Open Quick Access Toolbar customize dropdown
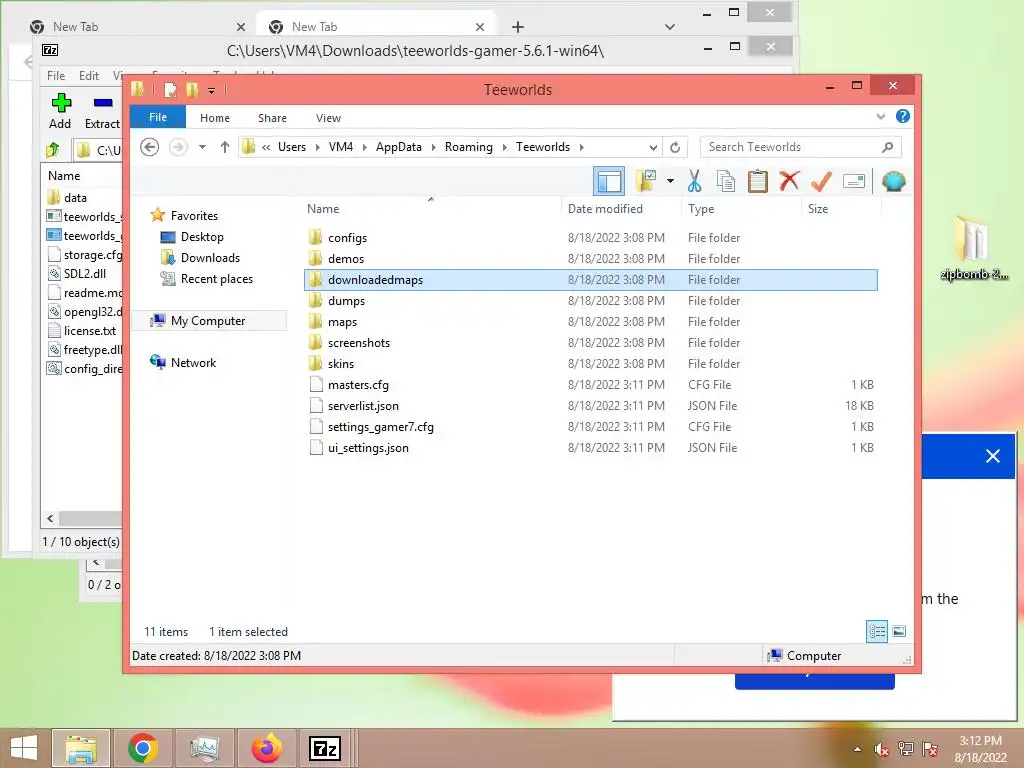The width and height of the screenshot is (1024, 768). coord(212,90)
